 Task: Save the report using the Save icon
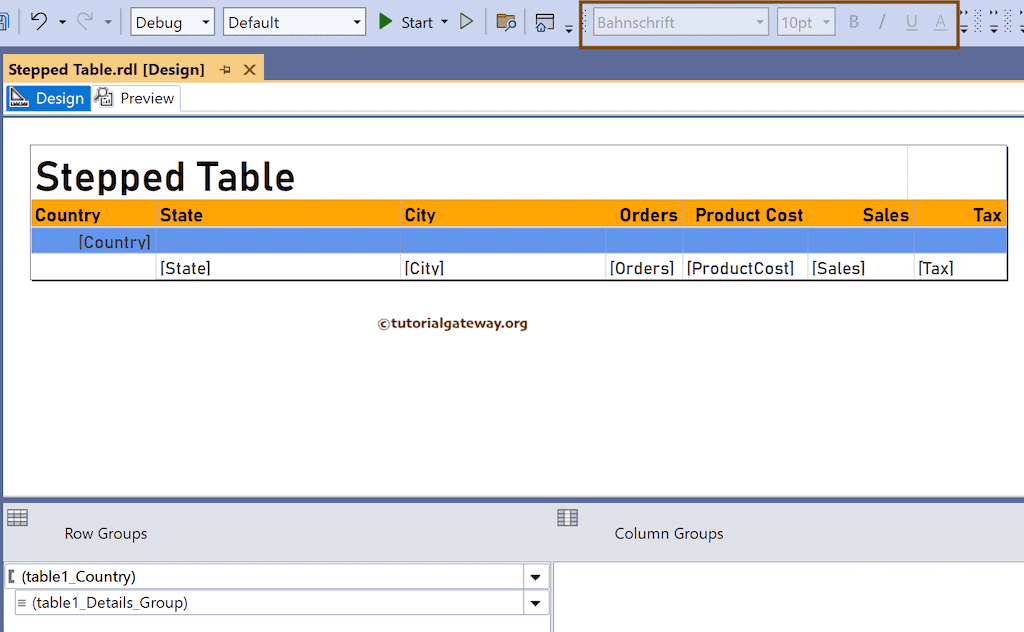6,21
